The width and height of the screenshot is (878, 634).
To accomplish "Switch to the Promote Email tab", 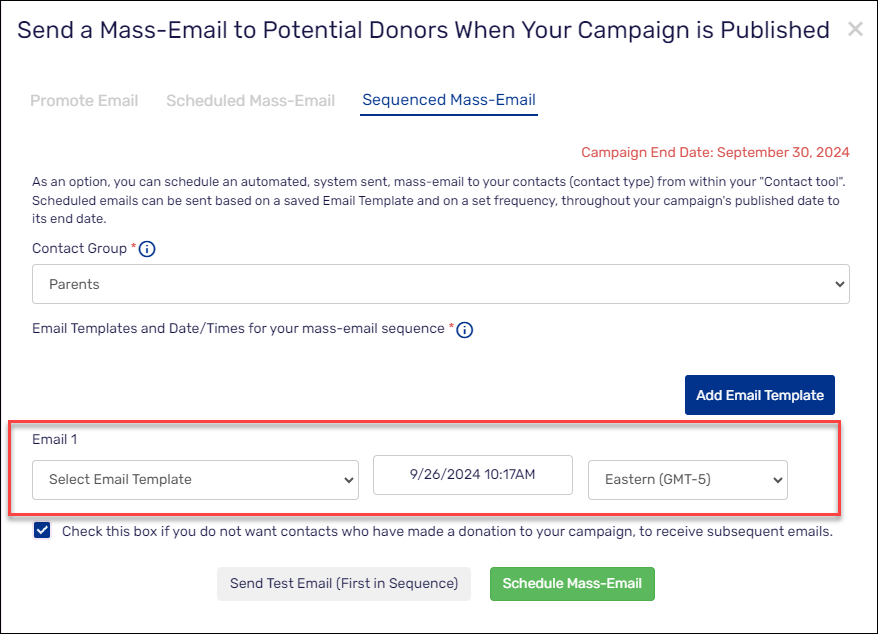I will click(x=84, y=100).
